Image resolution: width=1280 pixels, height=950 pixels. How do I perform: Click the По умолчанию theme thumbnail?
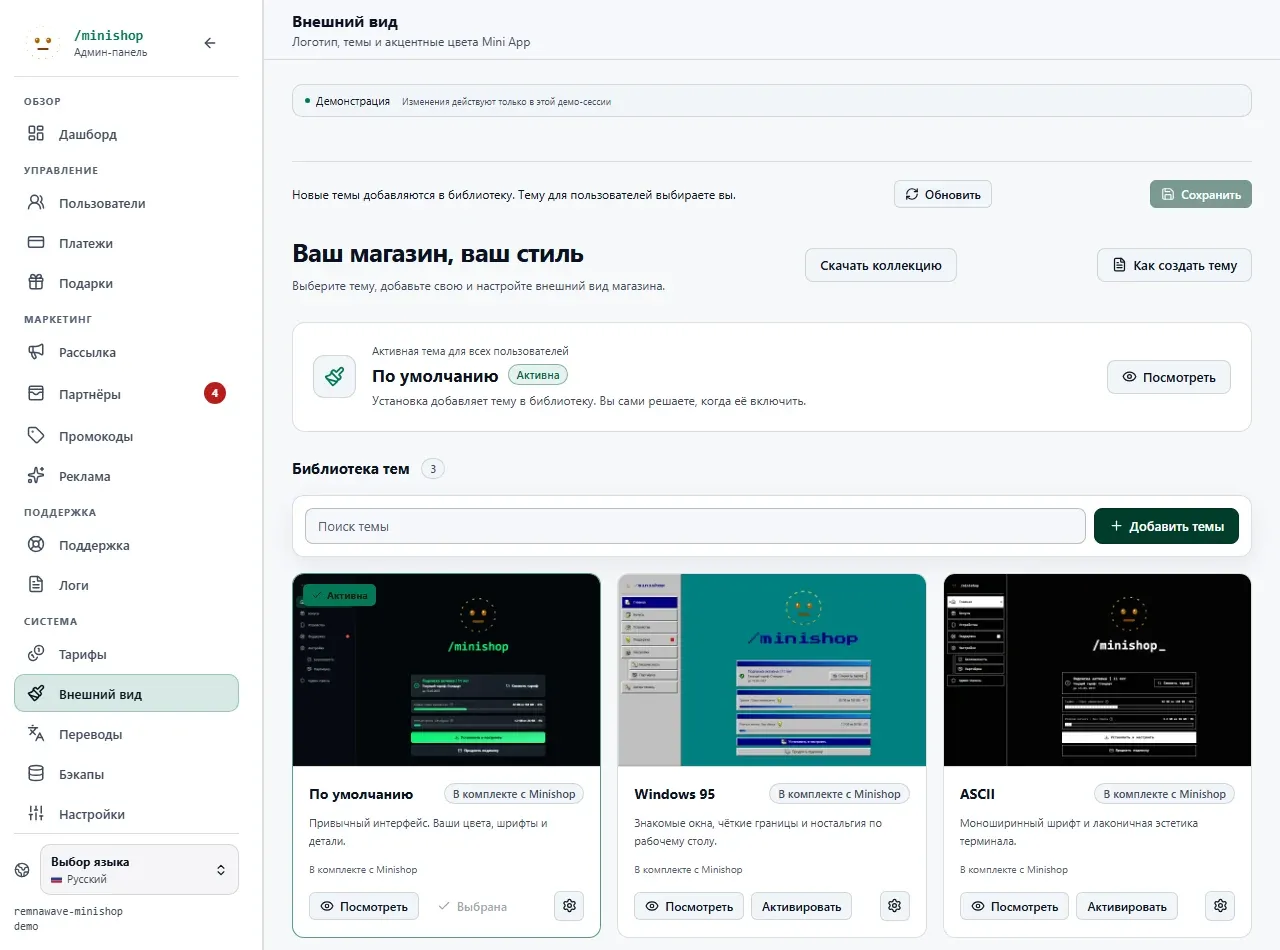pos(446,670)
